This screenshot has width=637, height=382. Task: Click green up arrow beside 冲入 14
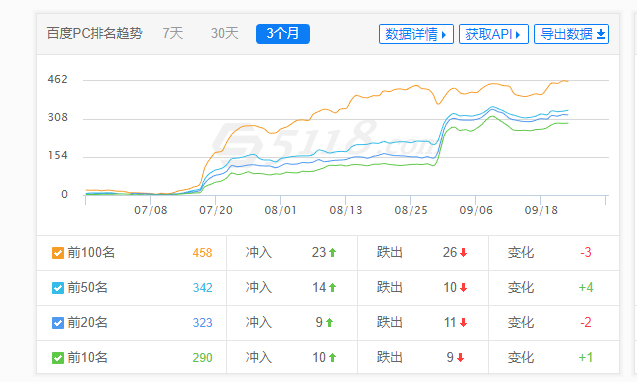pos(332,287)
